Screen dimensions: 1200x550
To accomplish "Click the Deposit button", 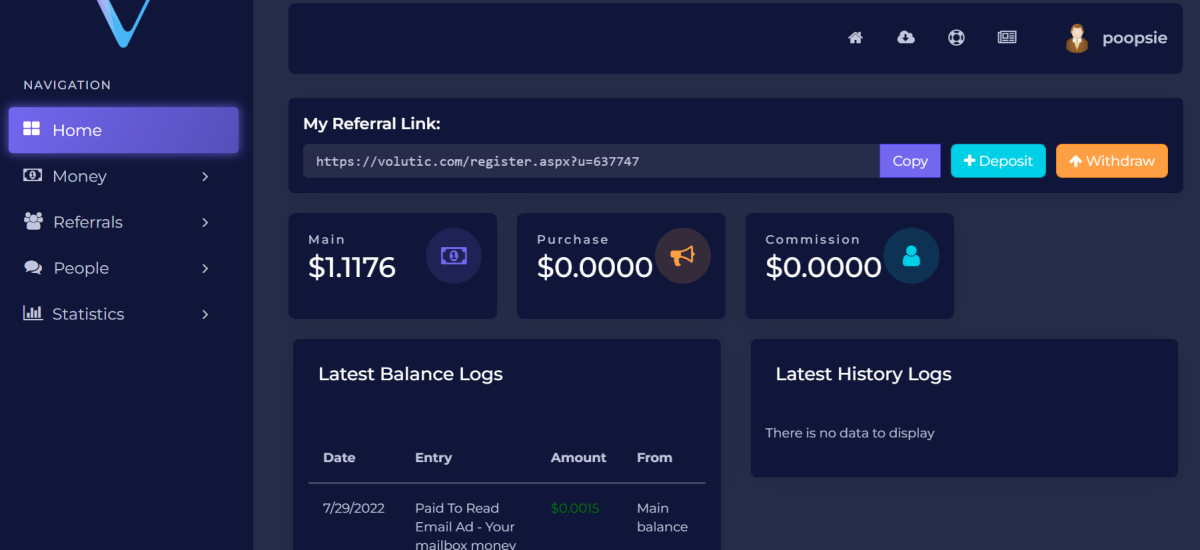I will (x=997, y=161).
